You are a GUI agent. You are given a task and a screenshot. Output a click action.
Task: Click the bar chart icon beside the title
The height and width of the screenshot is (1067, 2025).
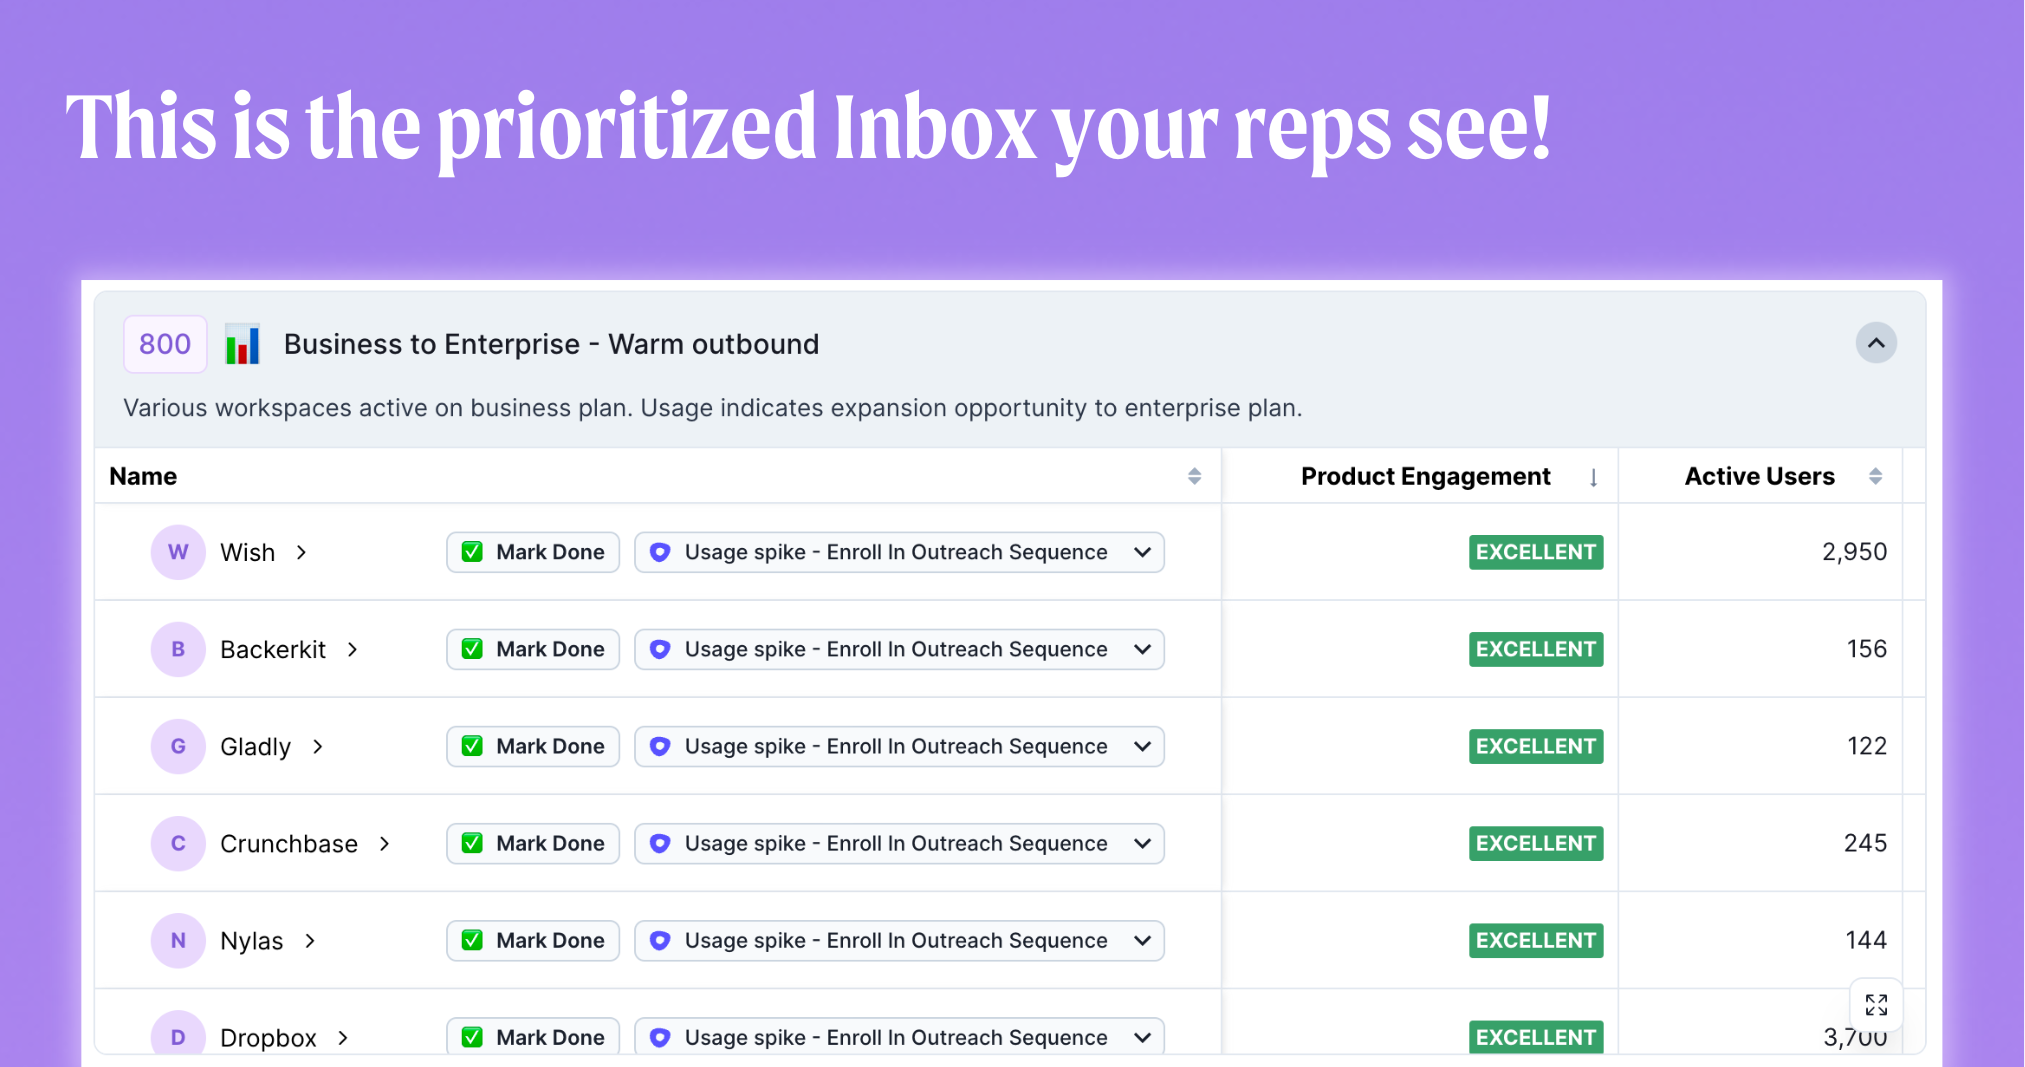pos(243,344)
